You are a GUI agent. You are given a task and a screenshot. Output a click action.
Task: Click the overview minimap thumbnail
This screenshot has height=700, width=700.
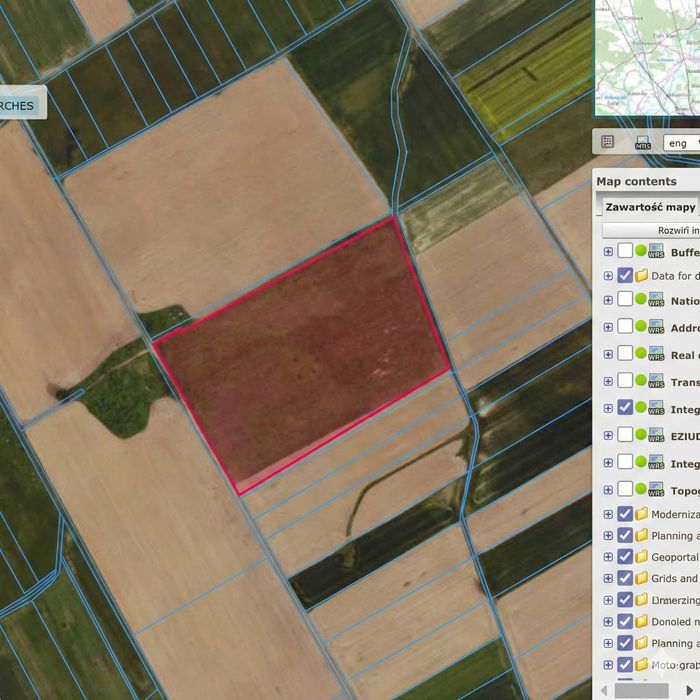[x=647, y=57]
